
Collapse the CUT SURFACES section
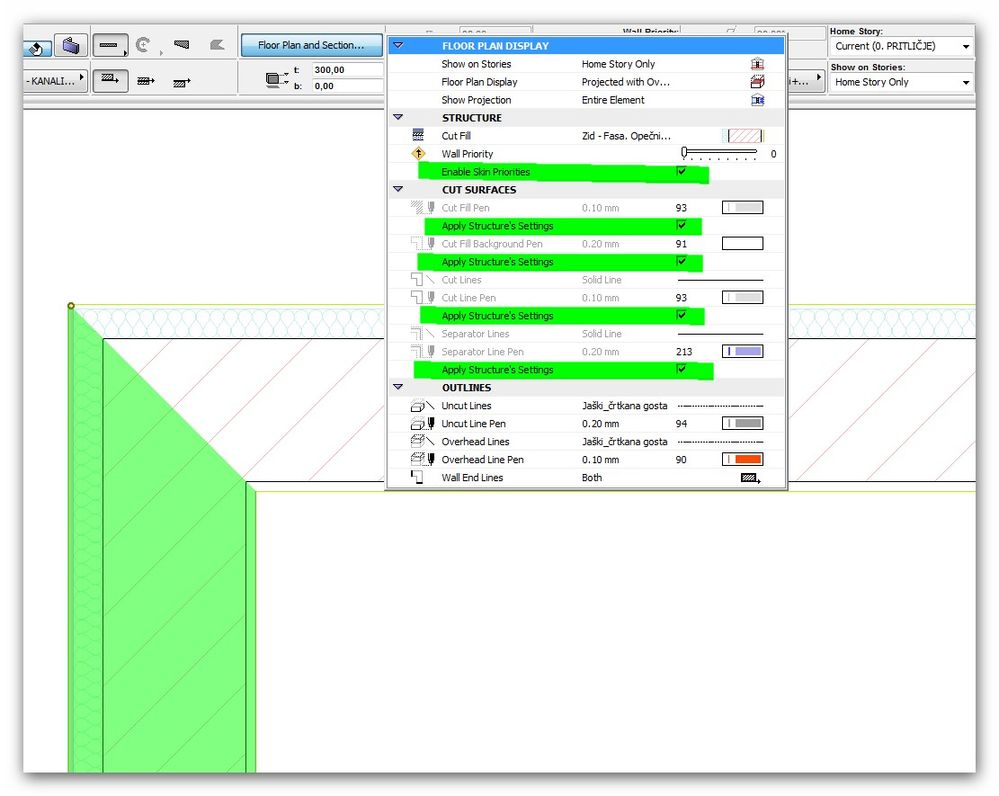pyautogui.click(x=398, y=189)
